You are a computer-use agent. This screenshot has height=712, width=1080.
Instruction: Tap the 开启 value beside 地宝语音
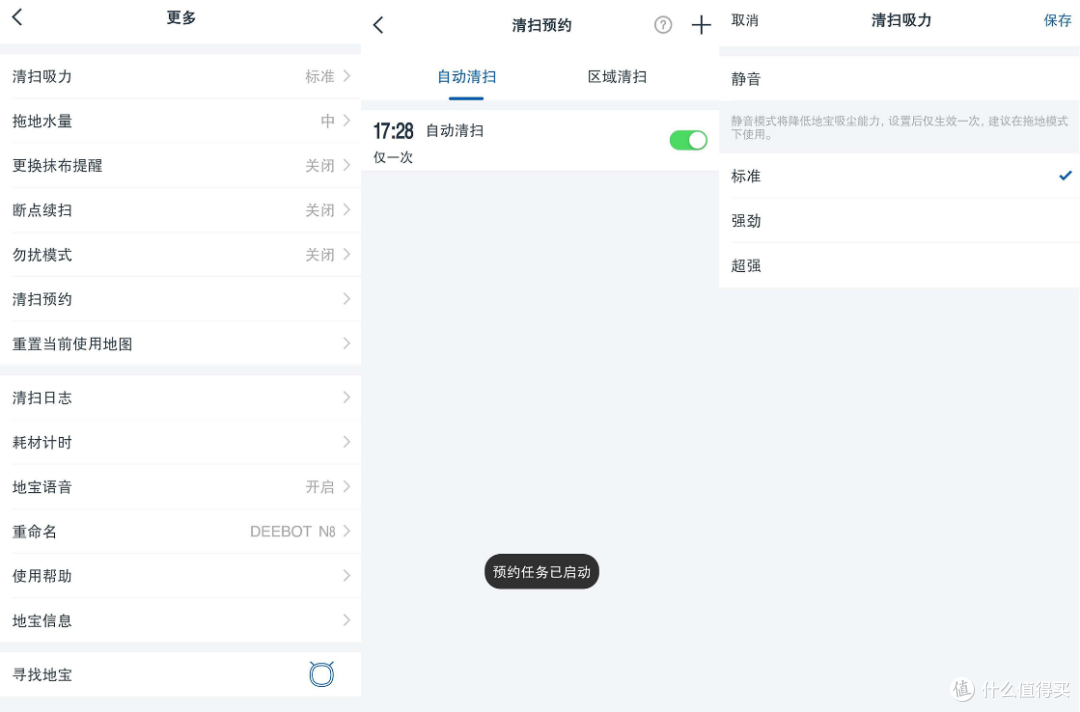[320, 487]
